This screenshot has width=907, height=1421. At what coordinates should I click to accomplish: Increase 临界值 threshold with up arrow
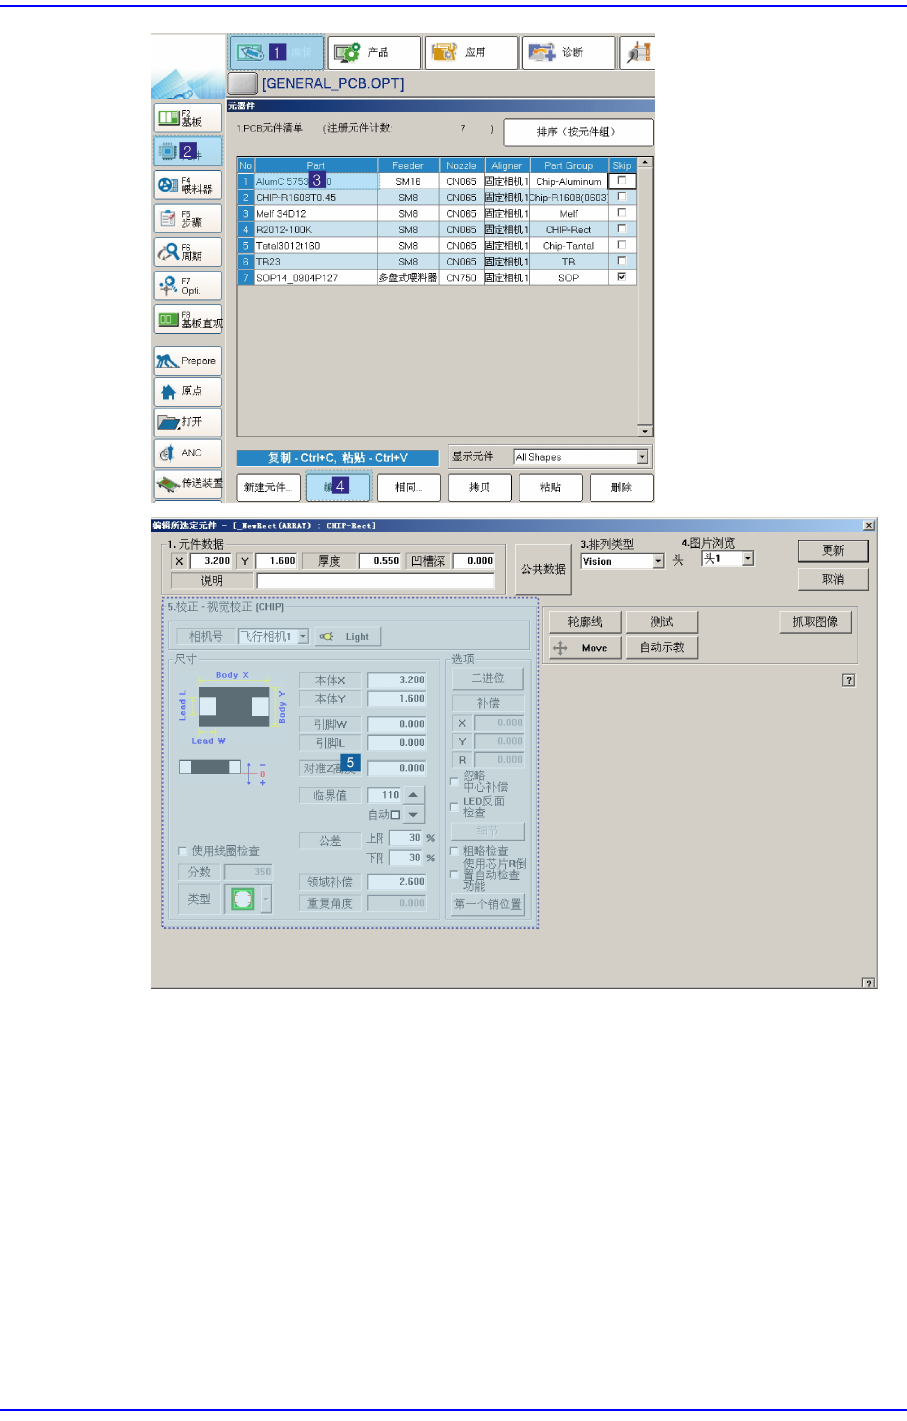tap(414, 795)
